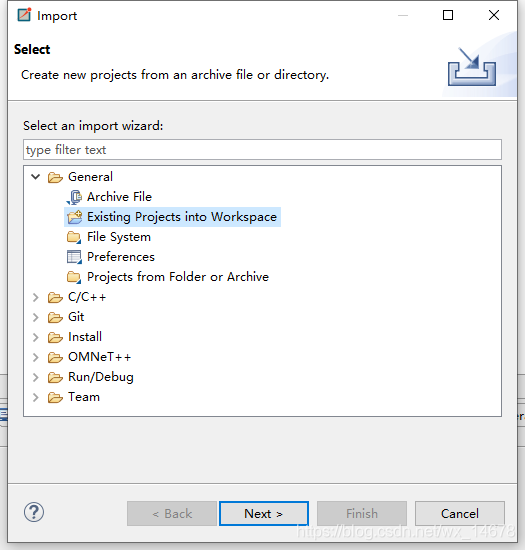The width and height of the screenshot is (525, 550).
Task: Select File System wizard entry
Action: coord(119,237)
